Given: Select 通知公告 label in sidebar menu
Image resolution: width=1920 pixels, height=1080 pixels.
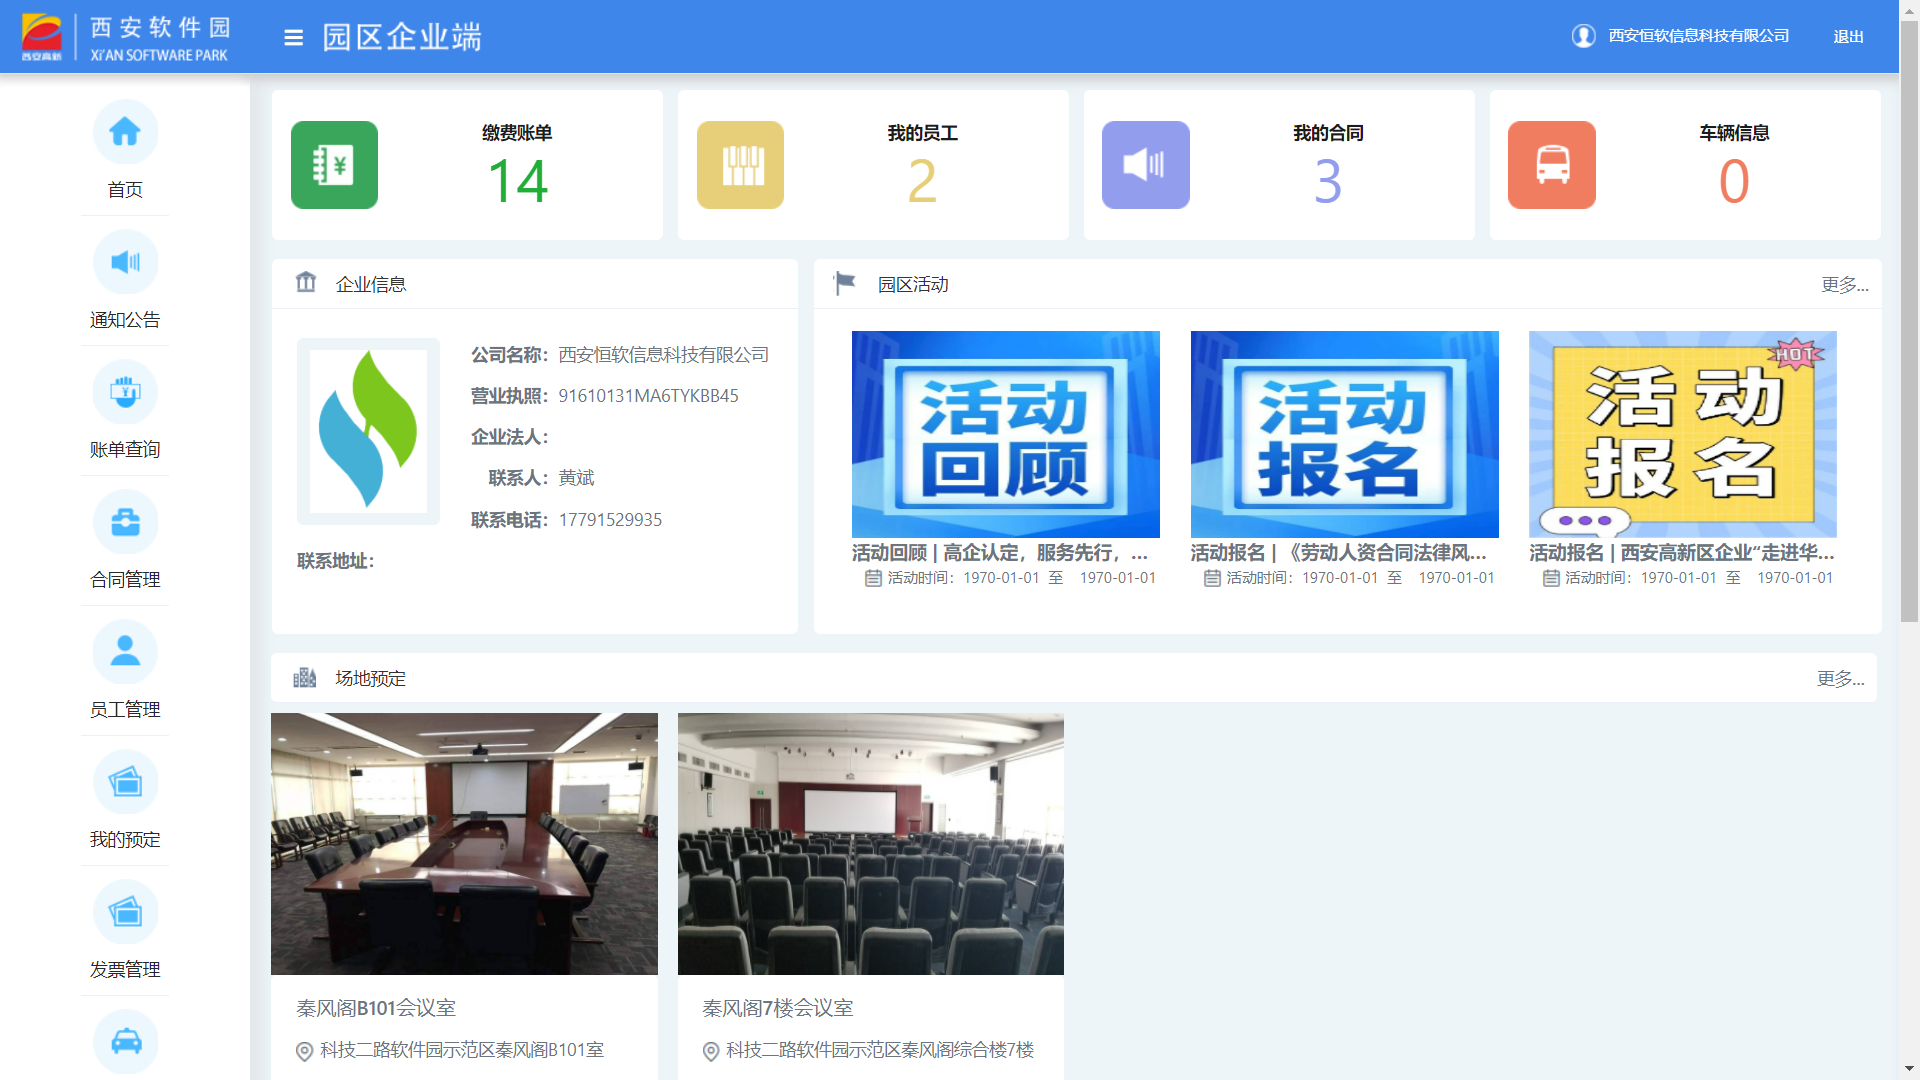Looking at the screenshot, I should (x=125, y=320).
